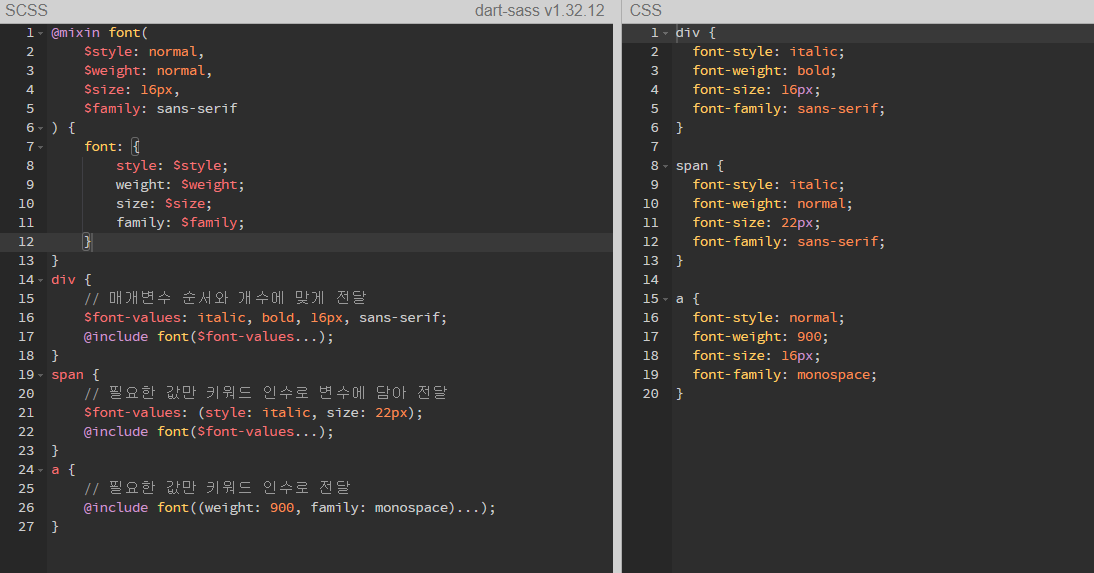Click 'style: $style;' on SCSS line 8
The height and width of the screenshot is (573, 1094).
click(172, 166)
